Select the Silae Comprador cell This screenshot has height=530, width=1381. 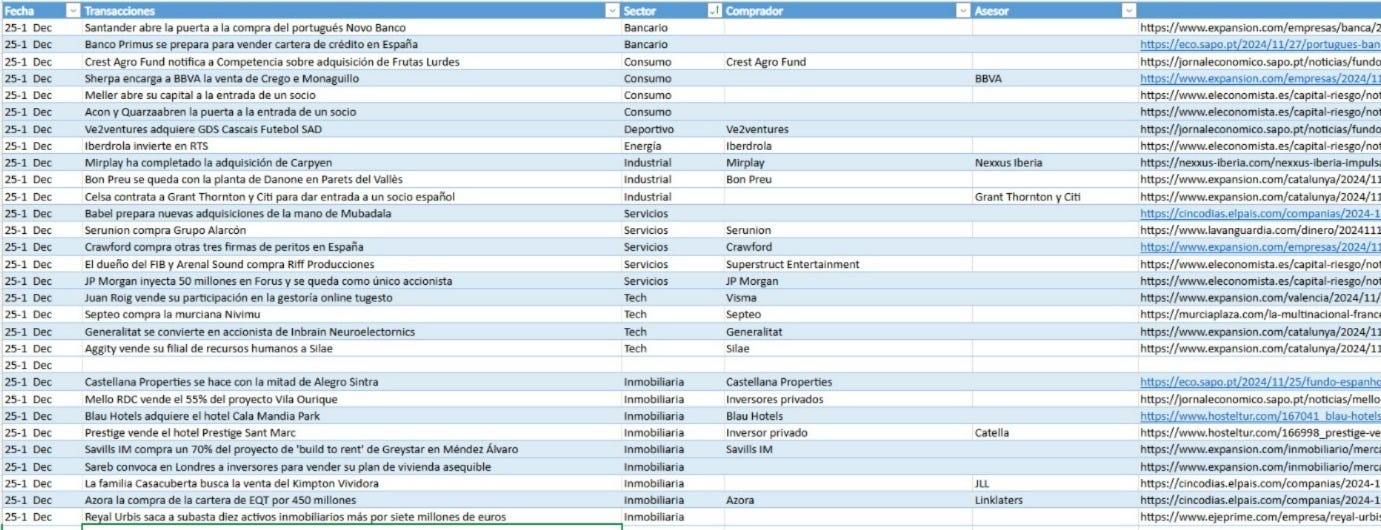(848, 348)
